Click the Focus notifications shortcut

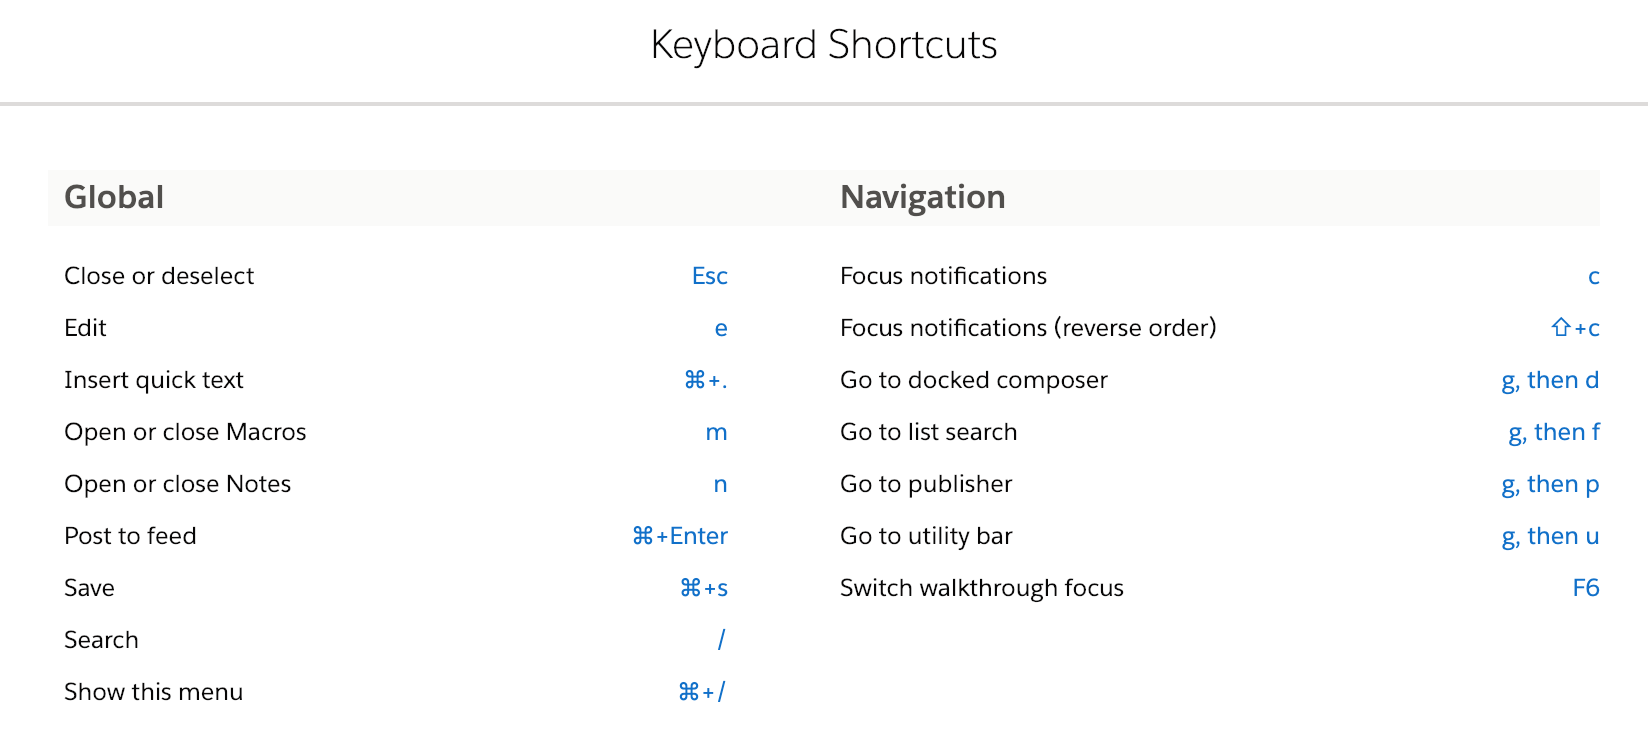1594,276
